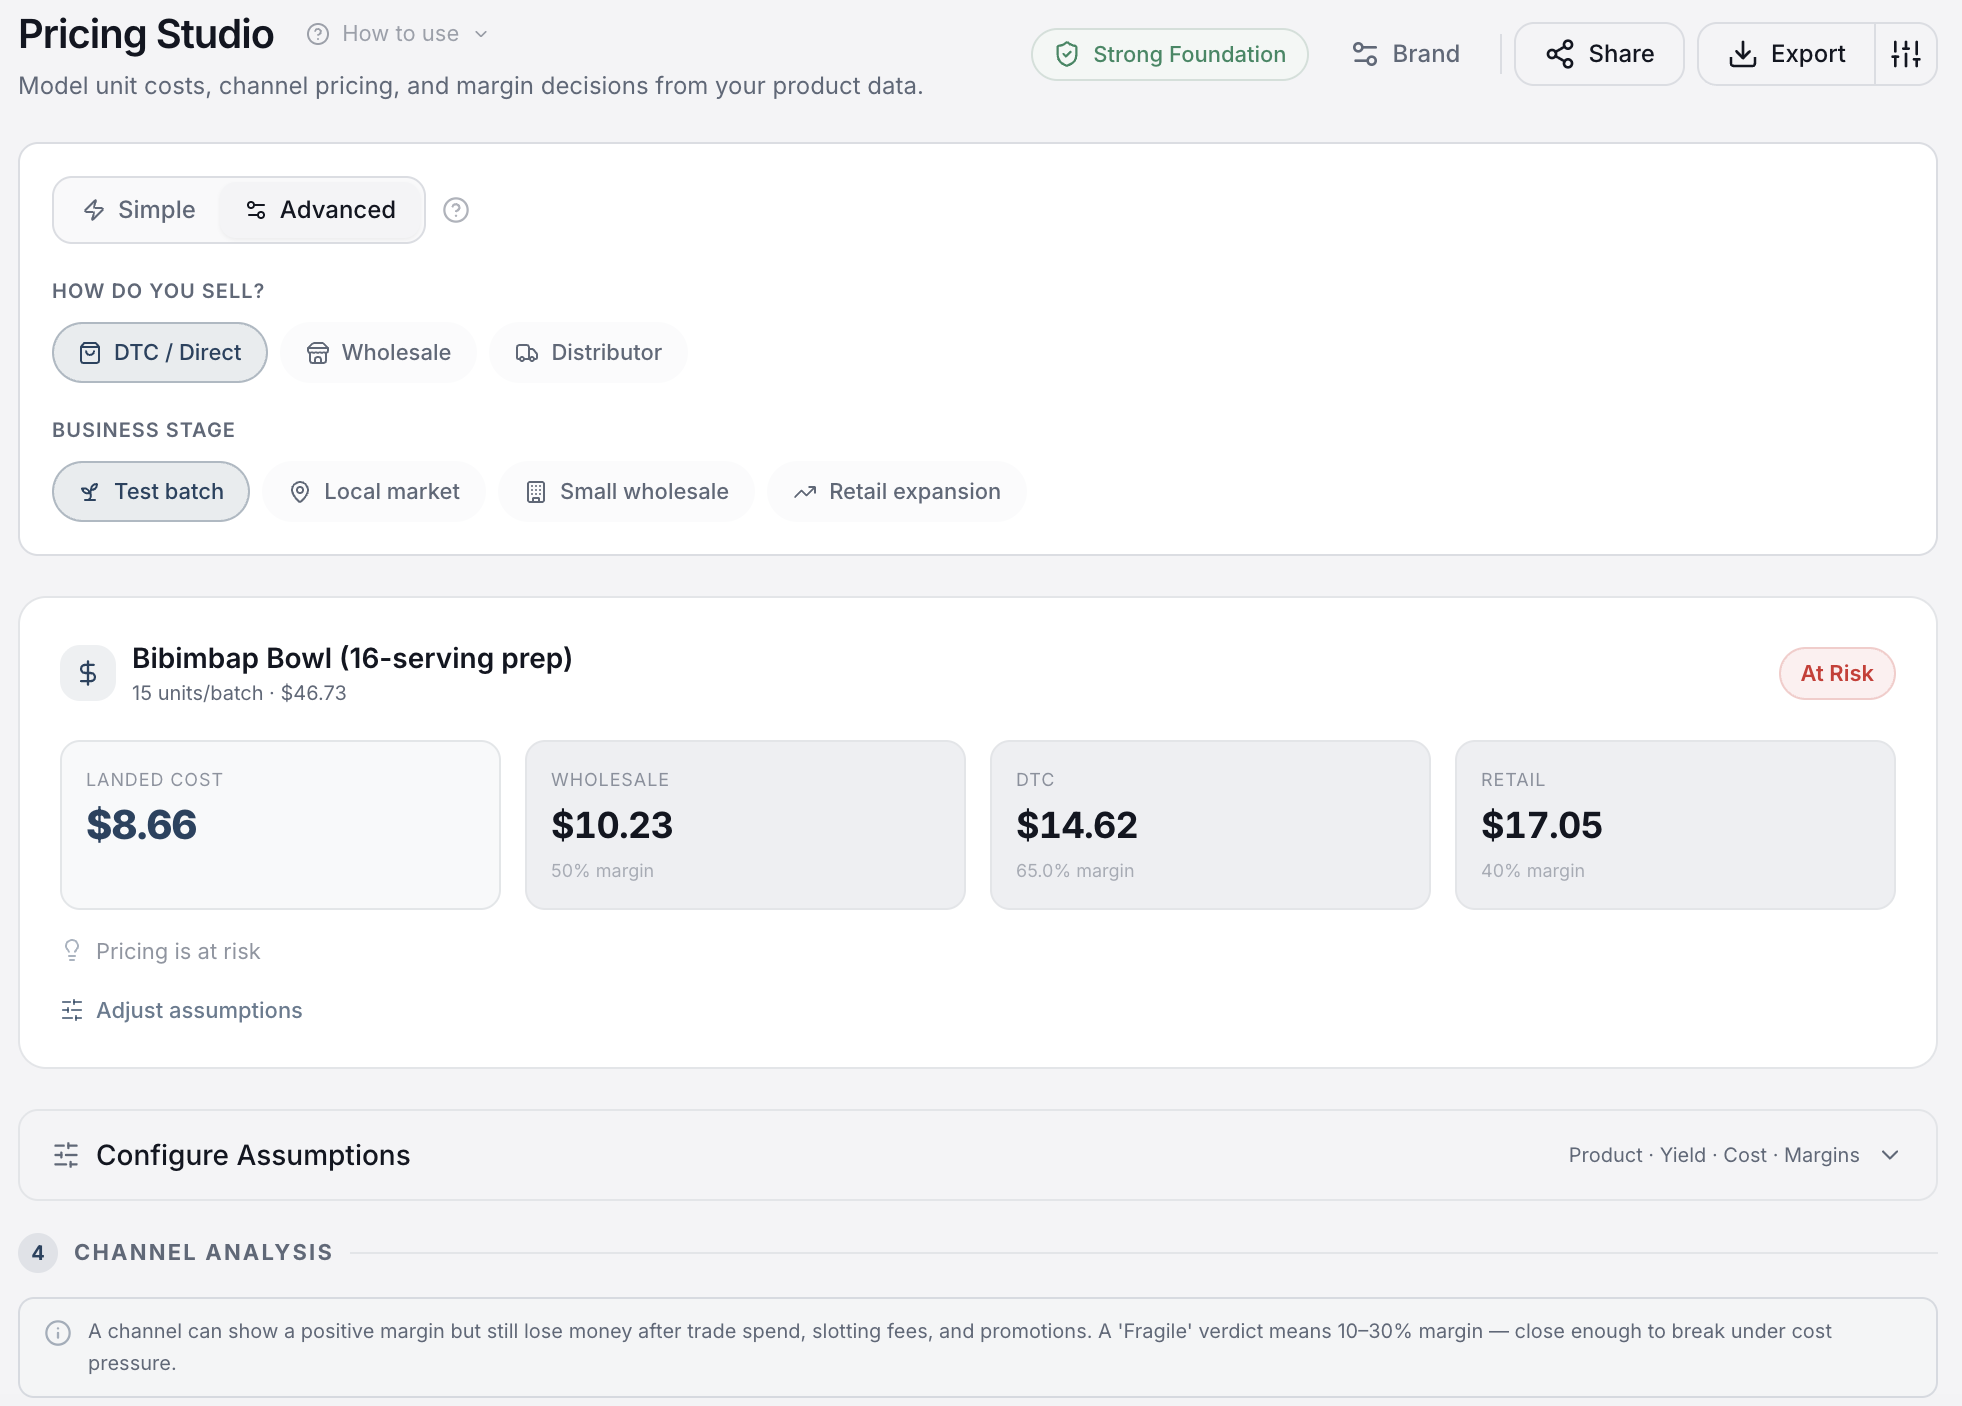Screen dimensions: 1962x1406
Task: Click the lightning bolt icon on Simple
Action: tap(94, 210)
